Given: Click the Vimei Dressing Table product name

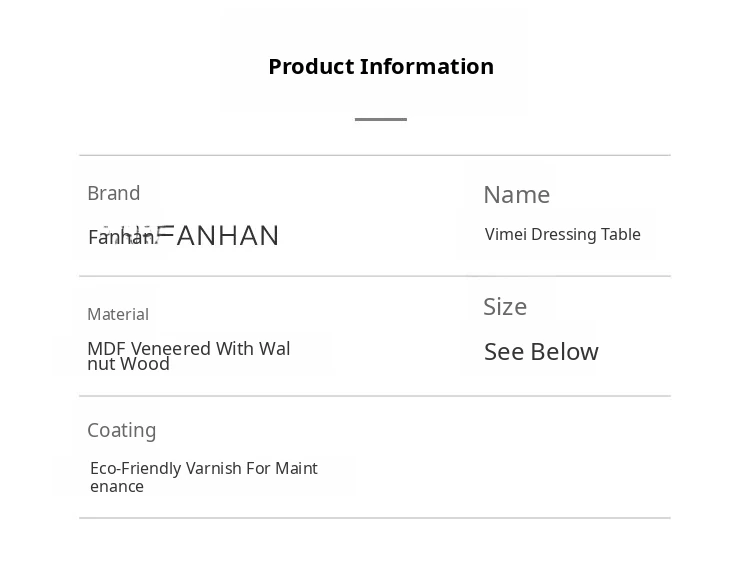Looking at the screenshot, I should 562,234.
